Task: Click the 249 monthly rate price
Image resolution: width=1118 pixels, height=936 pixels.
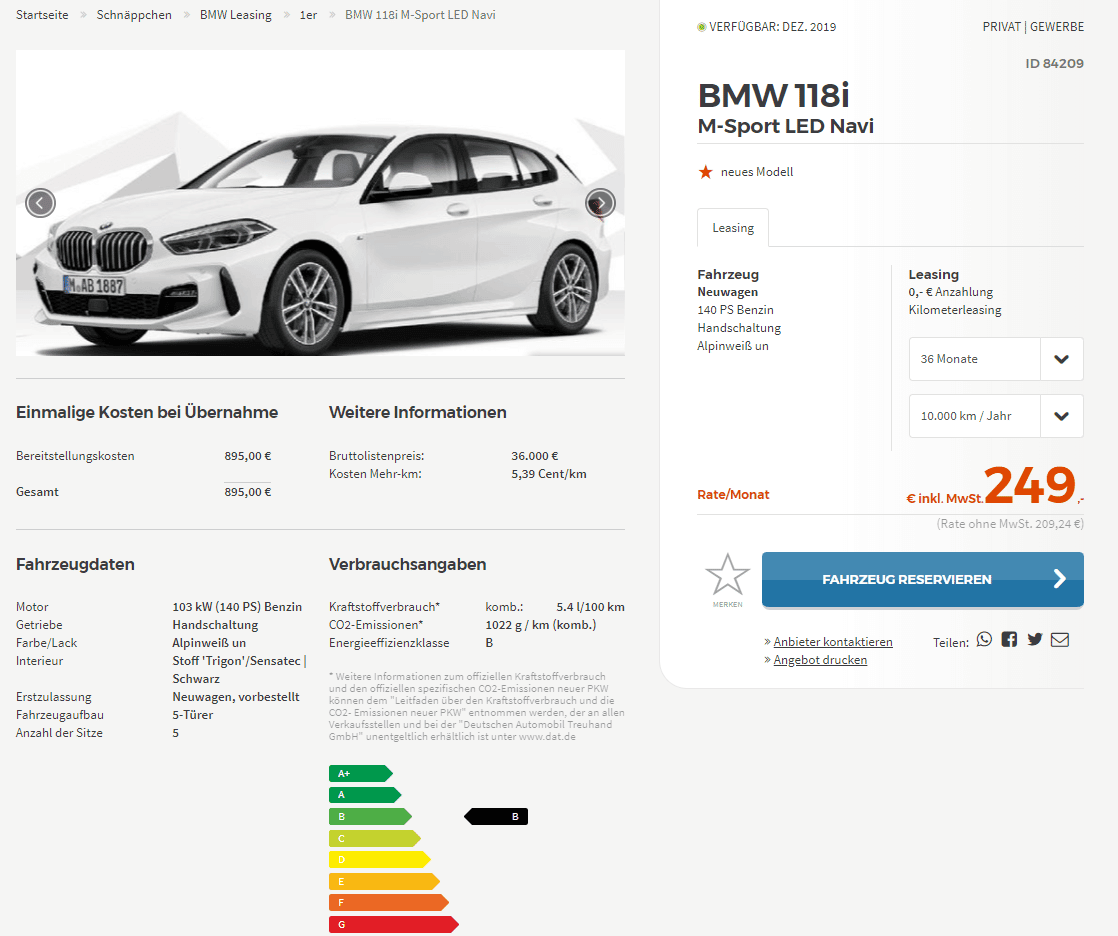Action: pos(1030,485)
